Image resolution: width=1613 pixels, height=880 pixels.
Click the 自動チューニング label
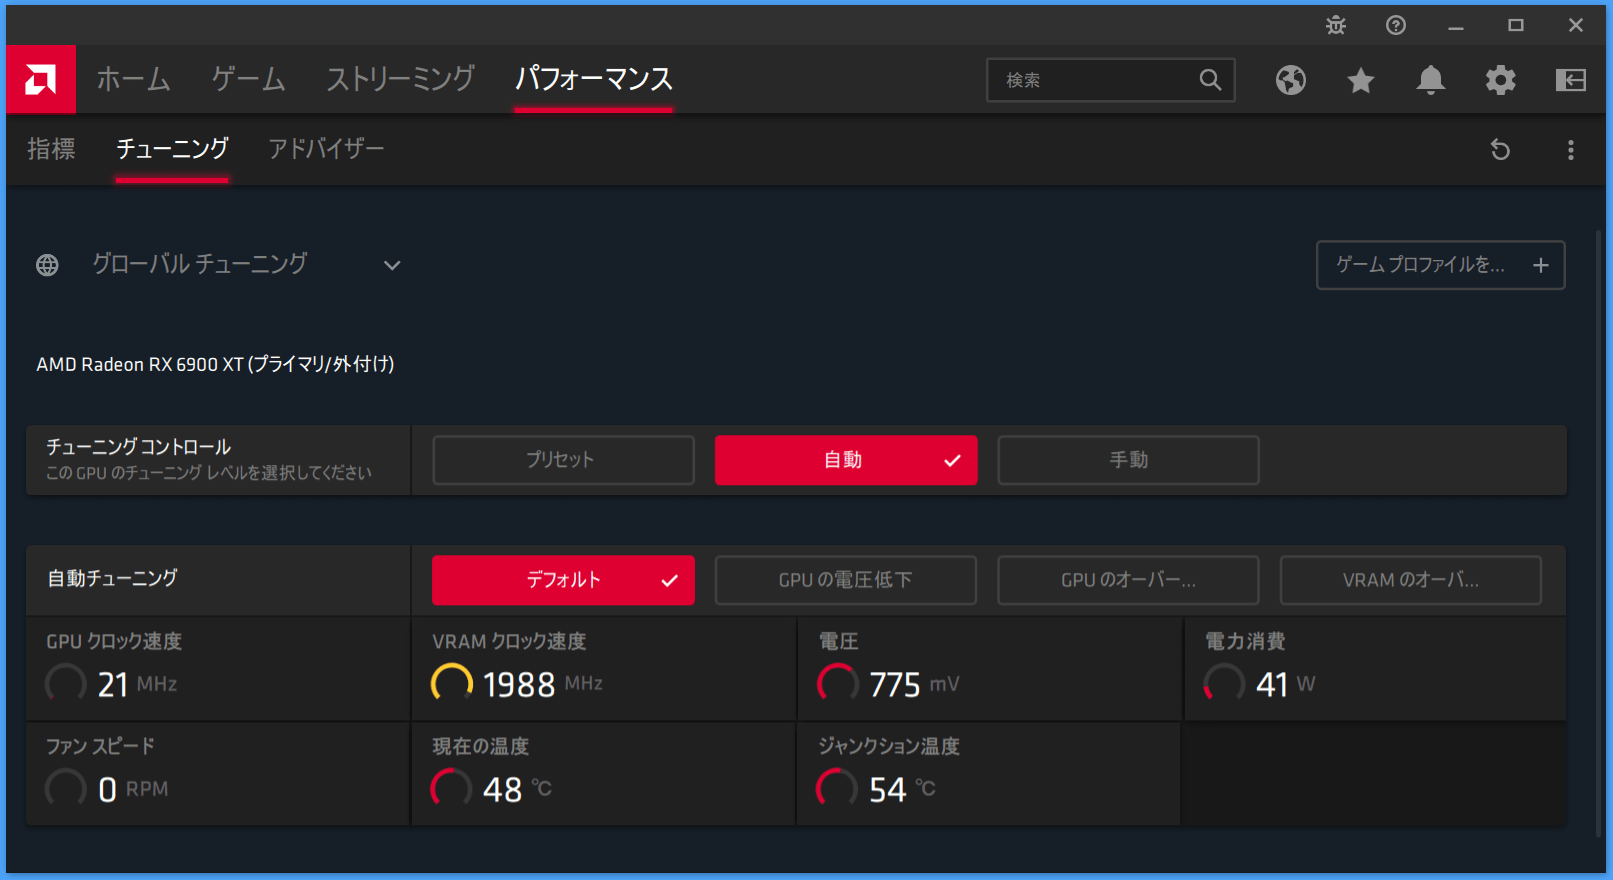(x=112, y=578)
